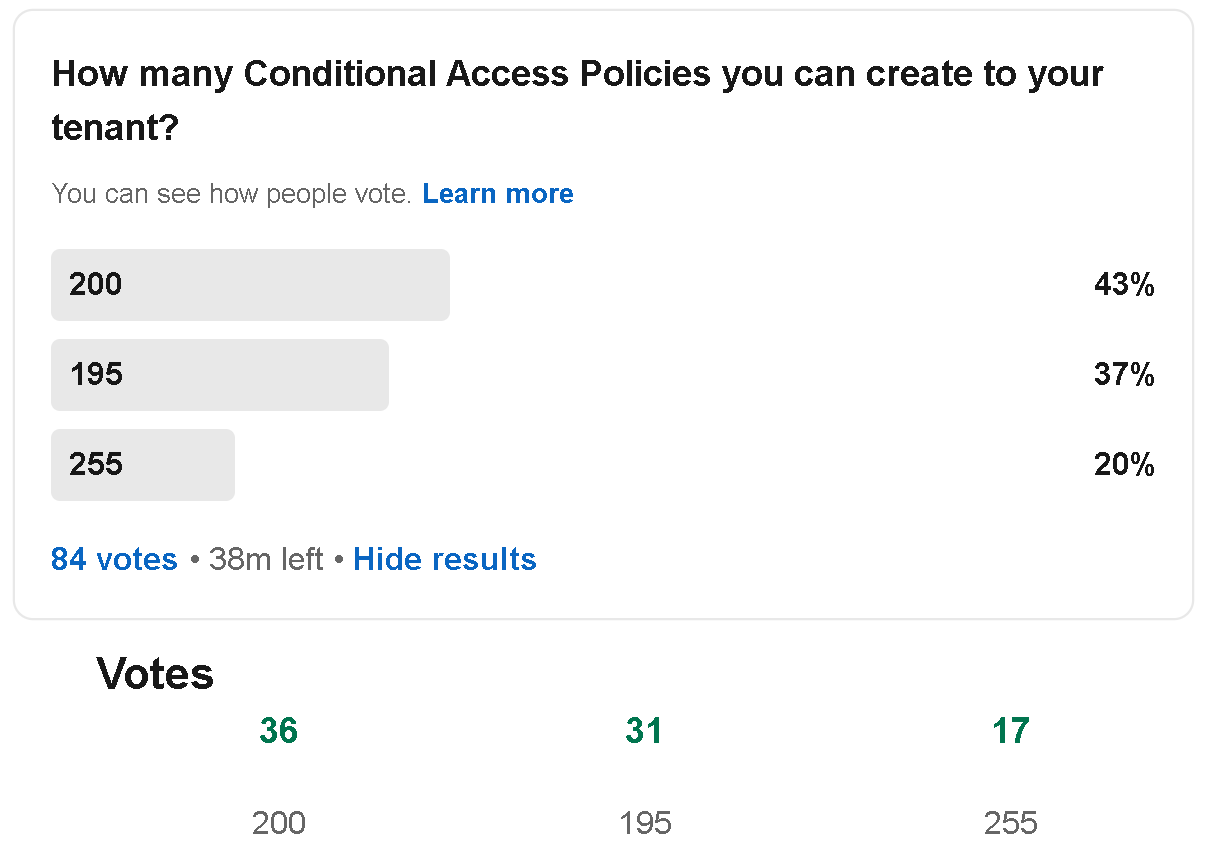Click the Votes section heading

pos(155,674)
